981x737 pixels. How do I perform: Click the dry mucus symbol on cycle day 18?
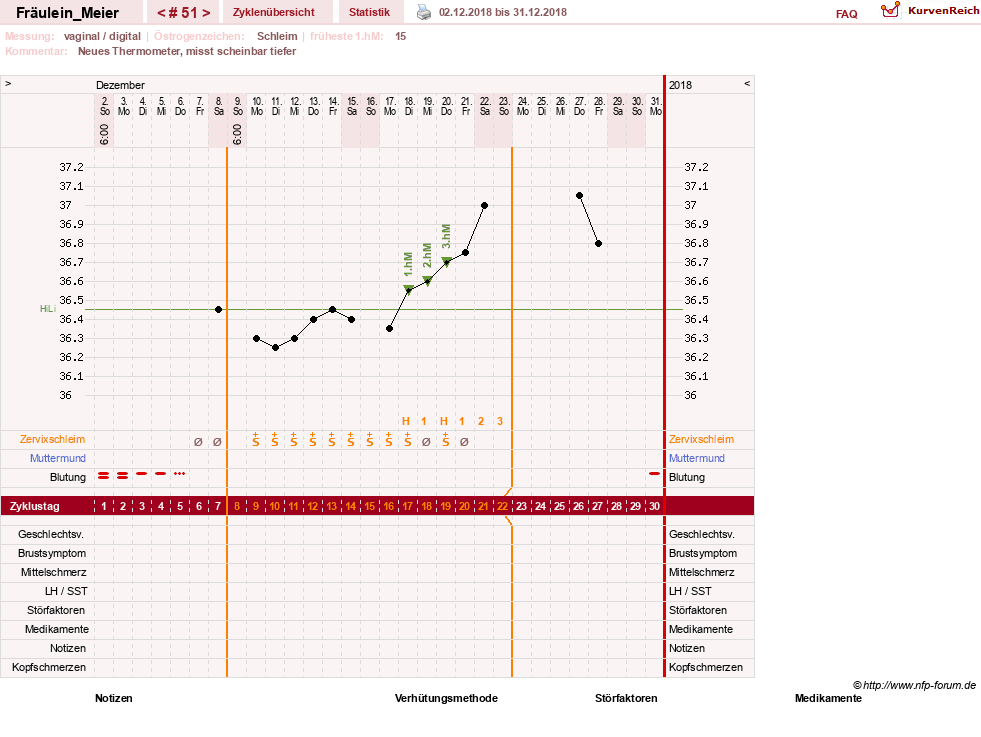click(426, 442)
